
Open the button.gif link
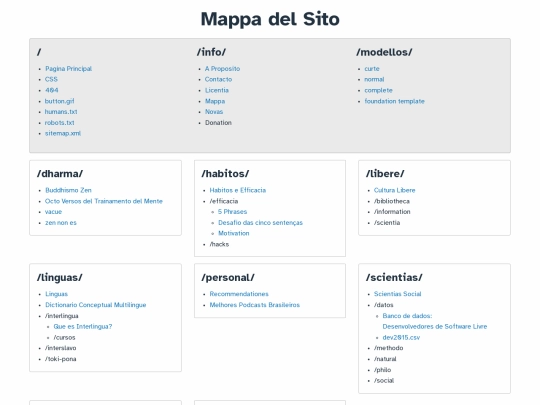tap(60, 101)
